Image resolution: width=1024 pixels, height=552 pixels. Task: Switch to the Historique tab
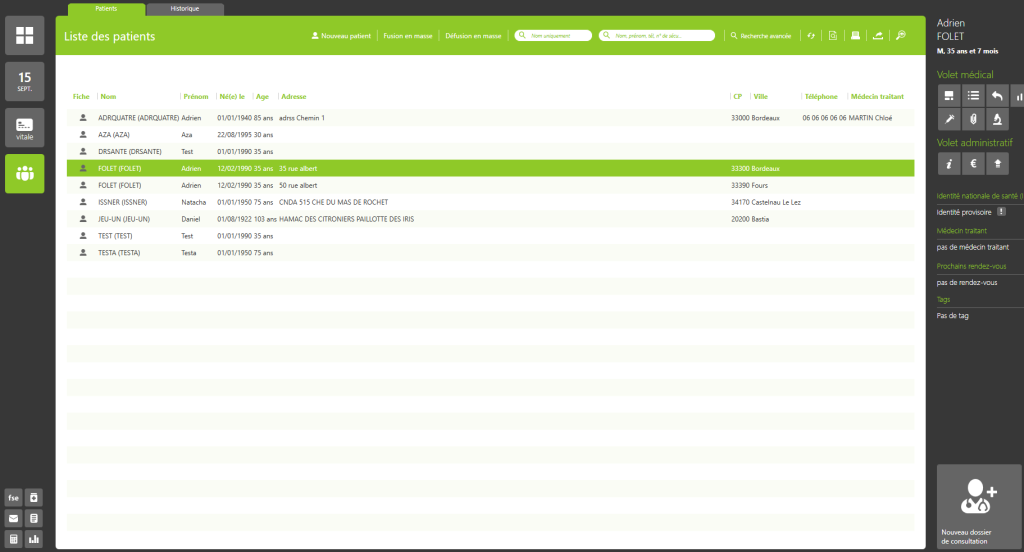tap(185, 9)
